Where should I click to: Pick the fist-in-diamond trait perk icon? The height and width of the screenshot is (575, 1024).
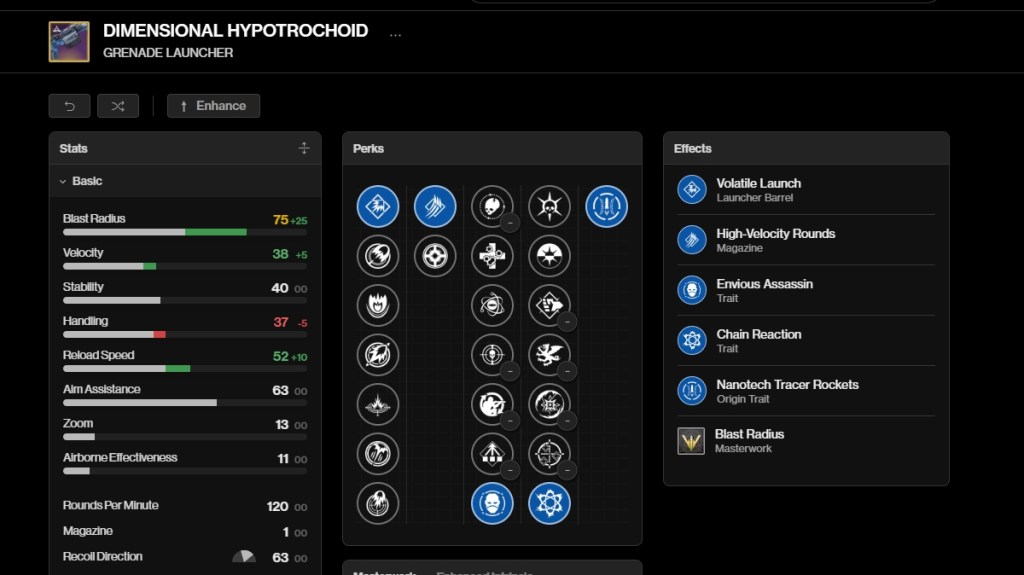coord(549,305)
